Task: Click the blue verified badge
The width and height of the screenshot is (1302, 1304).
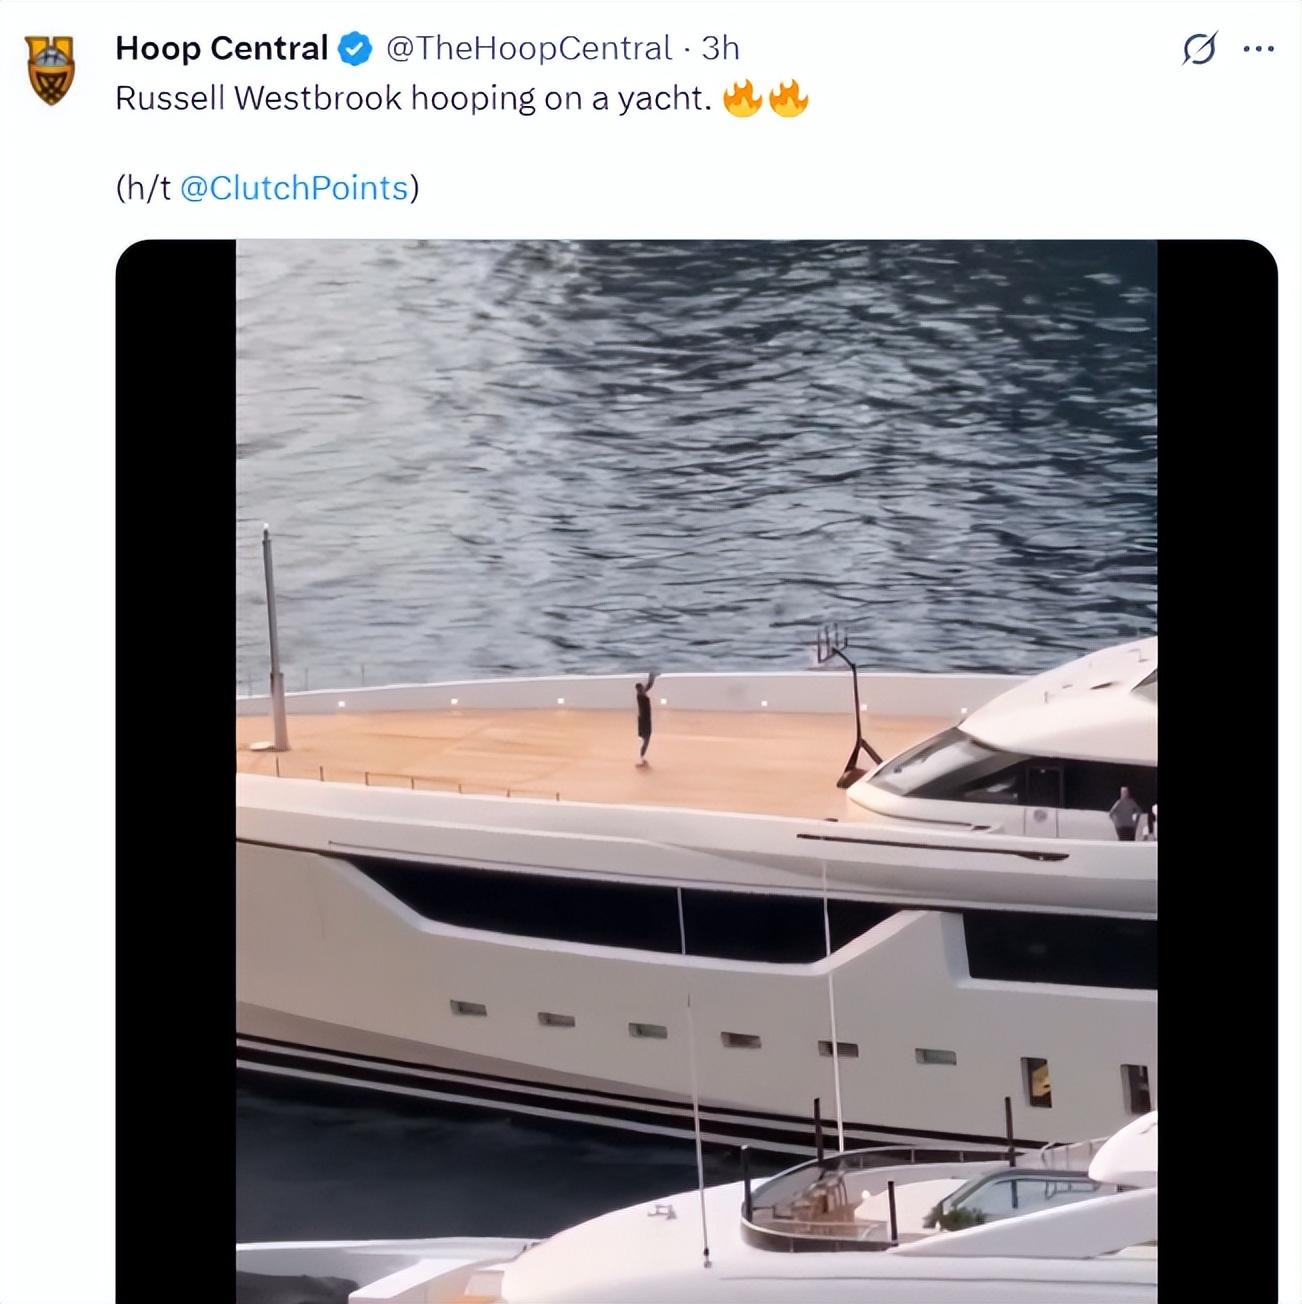Action: pos(355,48)
